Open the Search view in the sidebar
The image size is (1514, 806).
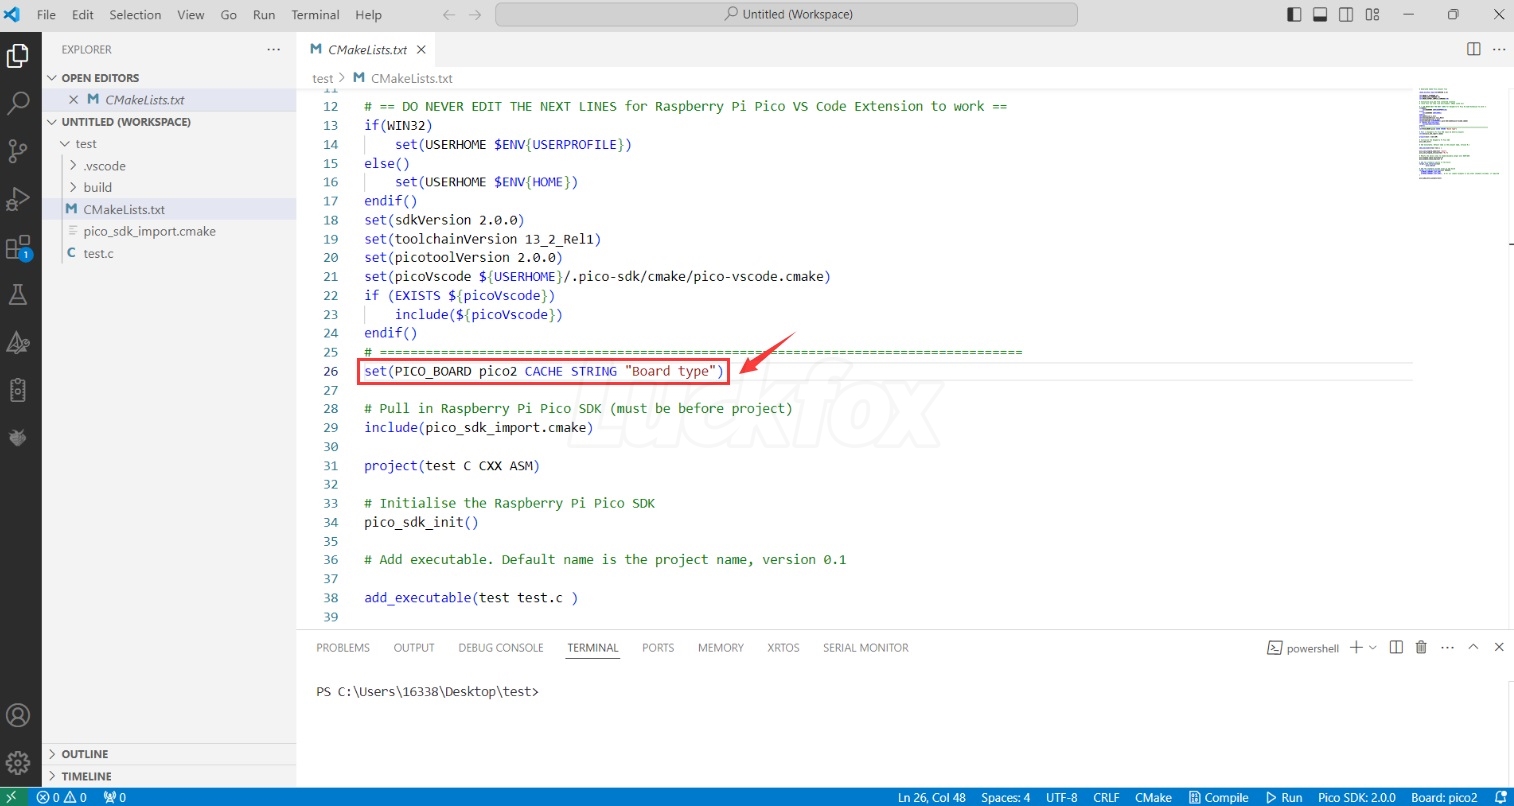(x=19, y=103)
